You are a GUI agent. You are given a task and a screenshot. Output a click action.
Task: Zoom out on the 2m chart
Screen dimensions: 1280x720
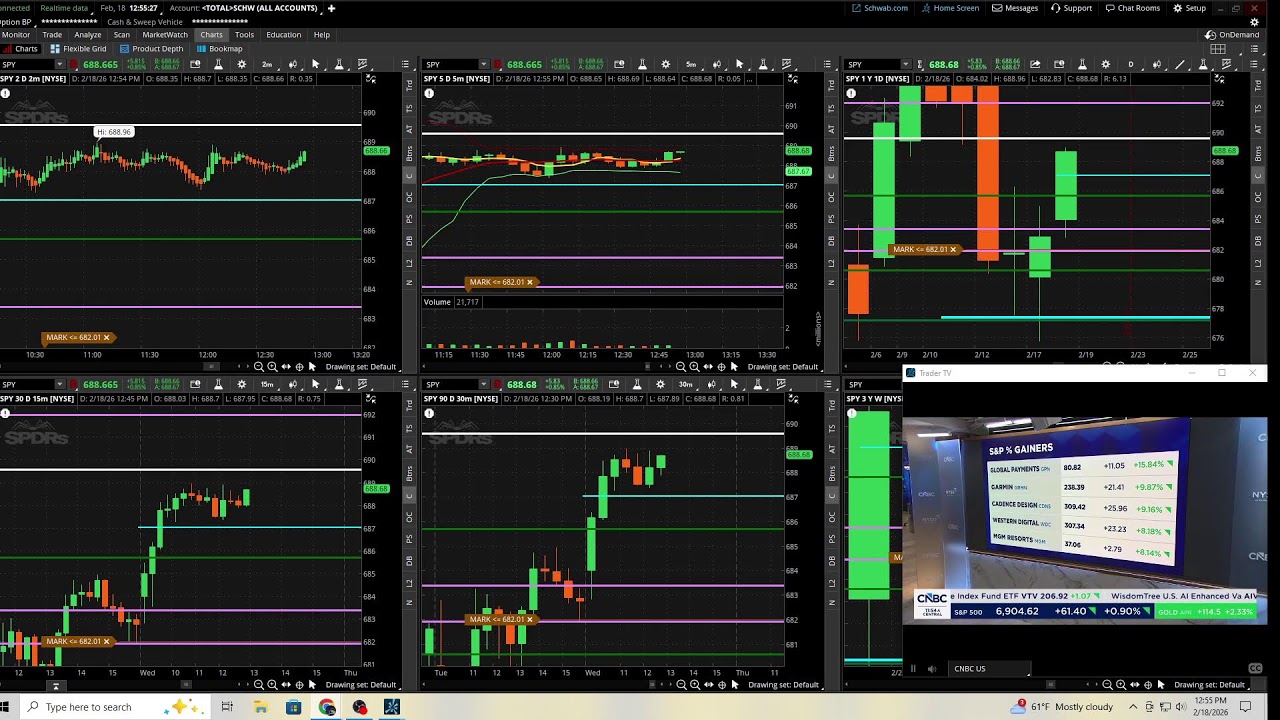[x=259, y=367]
